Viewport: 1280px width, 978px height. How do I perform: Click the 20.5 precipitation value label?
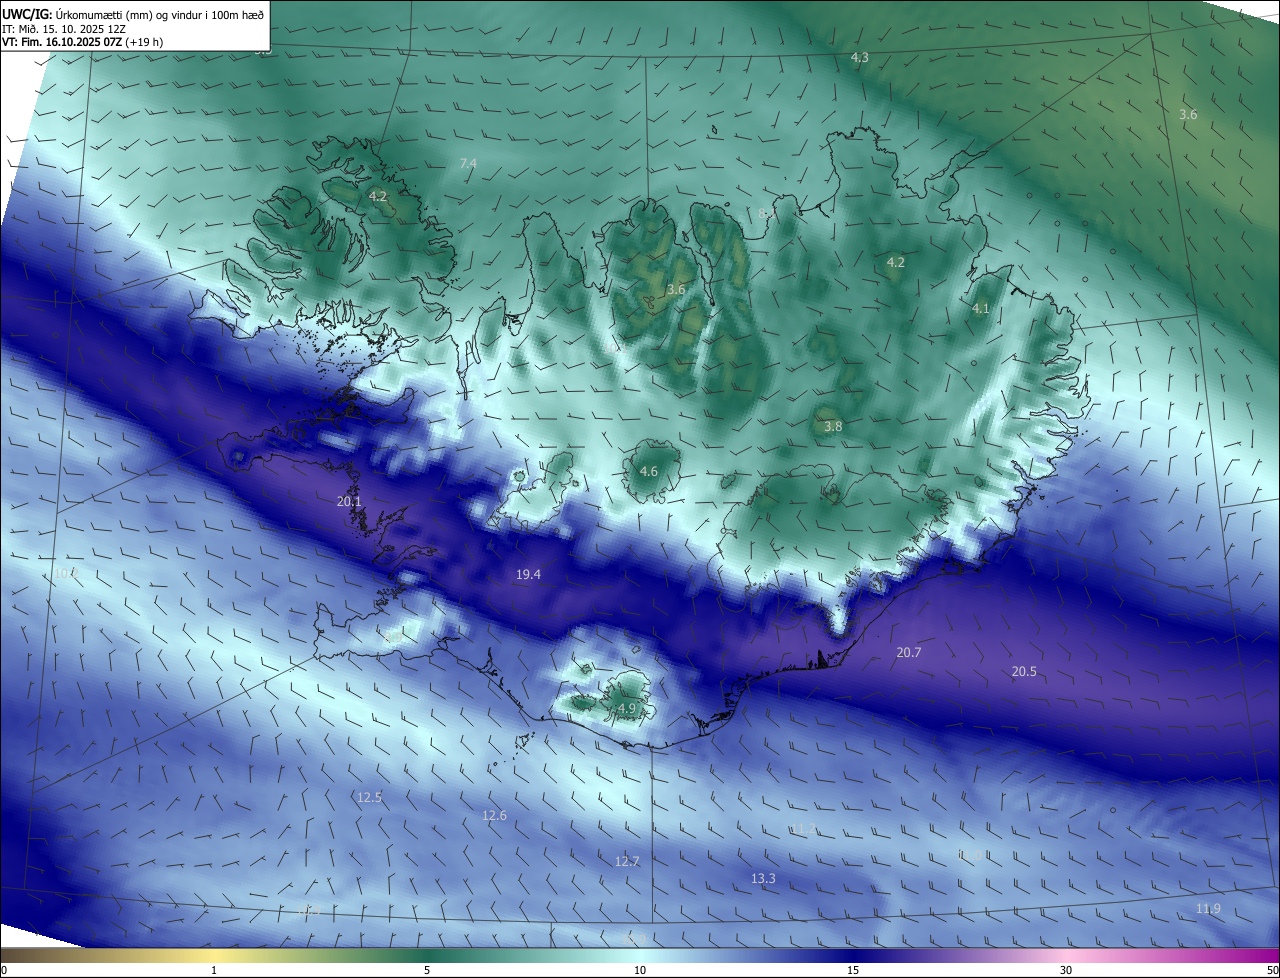1024,671
